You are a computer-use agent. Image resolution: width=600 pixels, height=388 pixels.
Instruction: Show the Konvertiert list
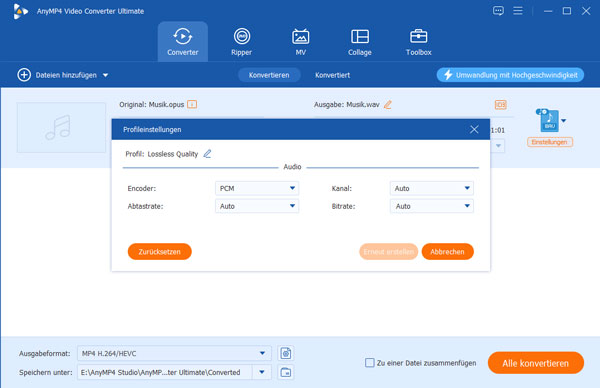333,75
